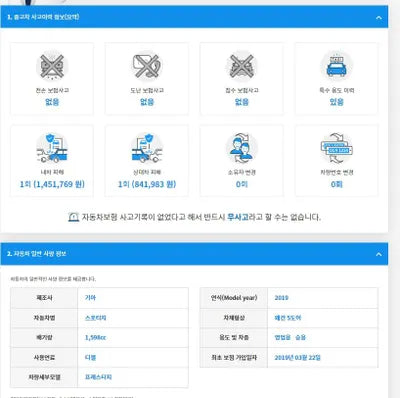
Task: Click the '최초 보험 가입일자' row label
Action: pos(234,357)
